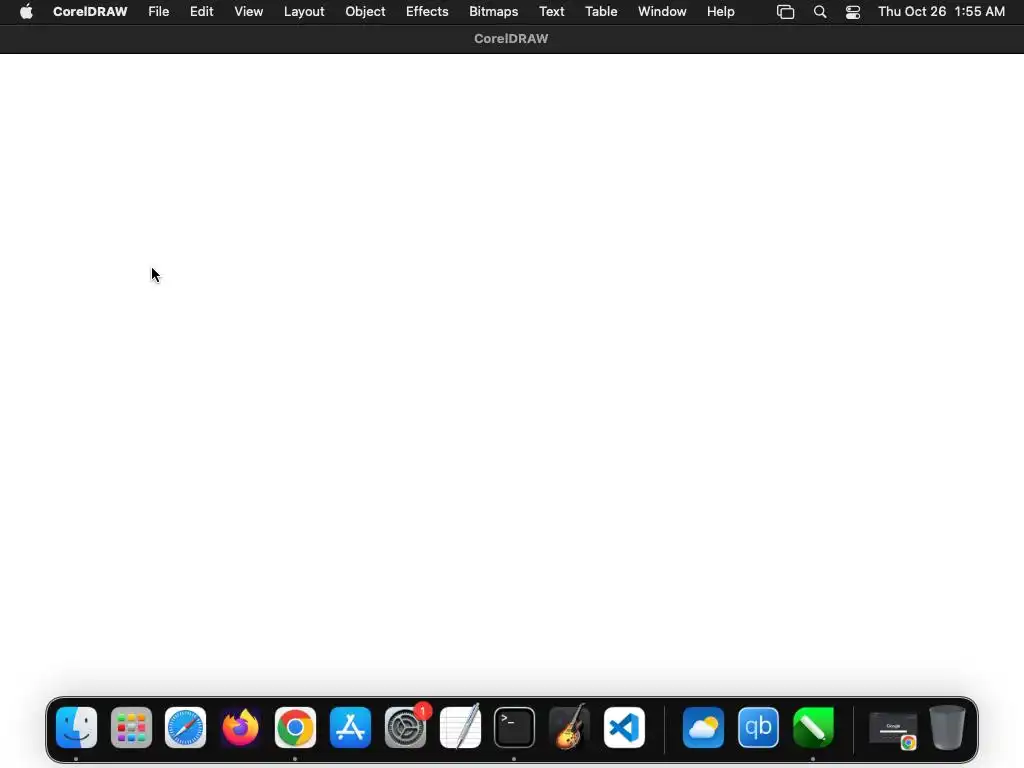The width and height of the screenshot is (1024, 768).
Task: Open the Window menu
Action: 662,12
